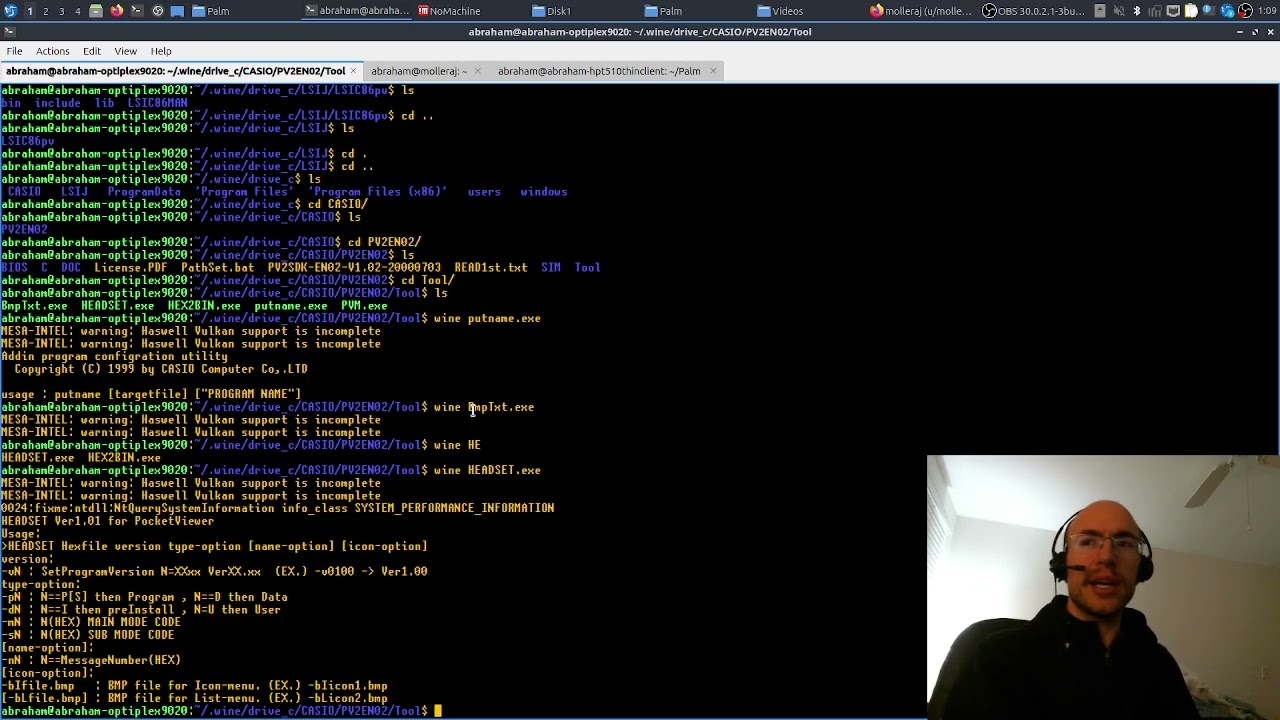Viewport: 1280px width, 720px height.
Task: Switch to virtual desktop 4
Action: tap(77, 11)
